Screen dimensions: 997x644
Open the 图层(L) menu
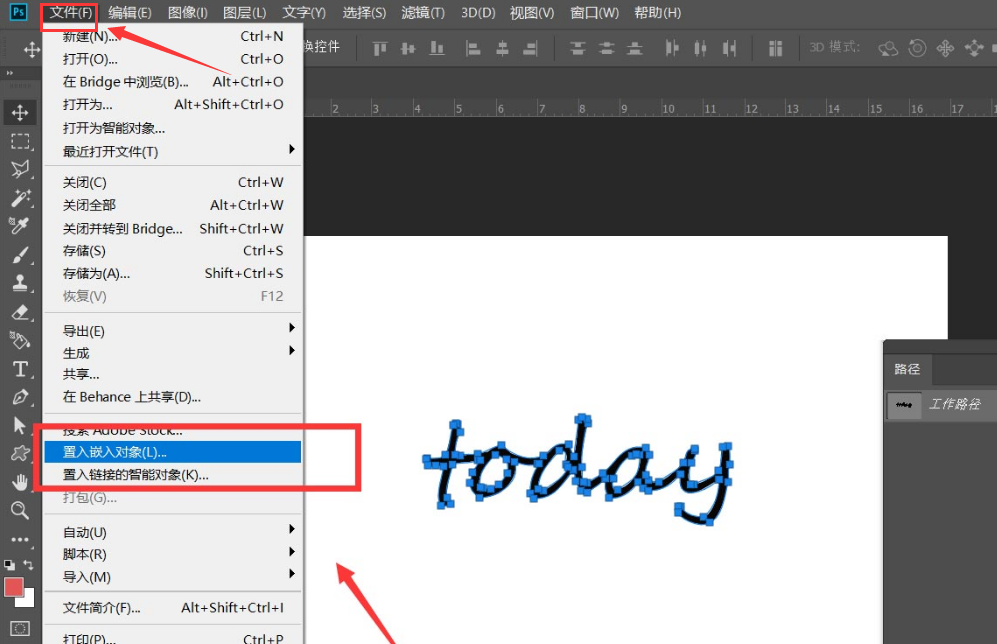click(x=245, y=13)
